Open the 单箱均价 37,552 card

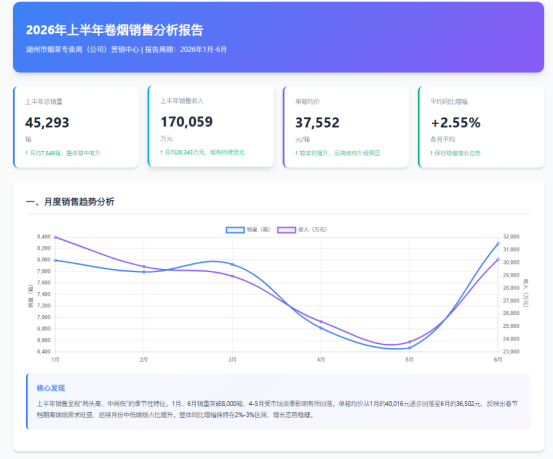click(x=346, y=127)
